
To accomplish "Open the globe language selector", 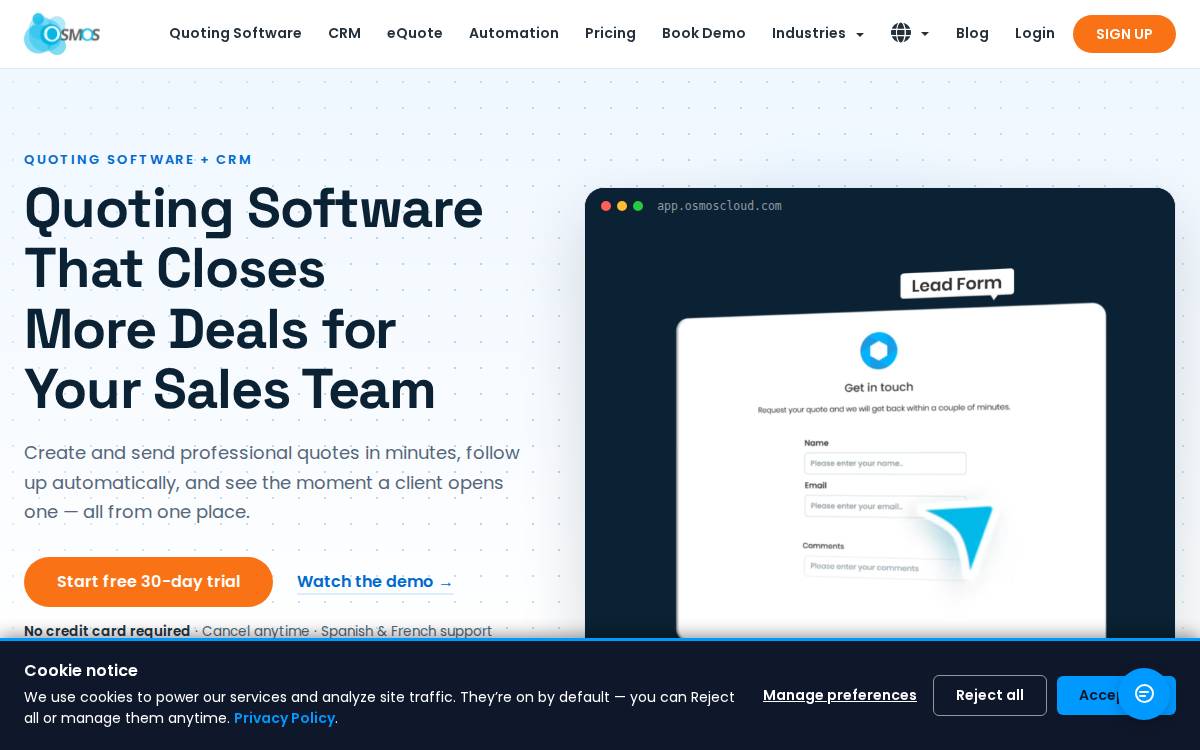I will pos(910,33).
